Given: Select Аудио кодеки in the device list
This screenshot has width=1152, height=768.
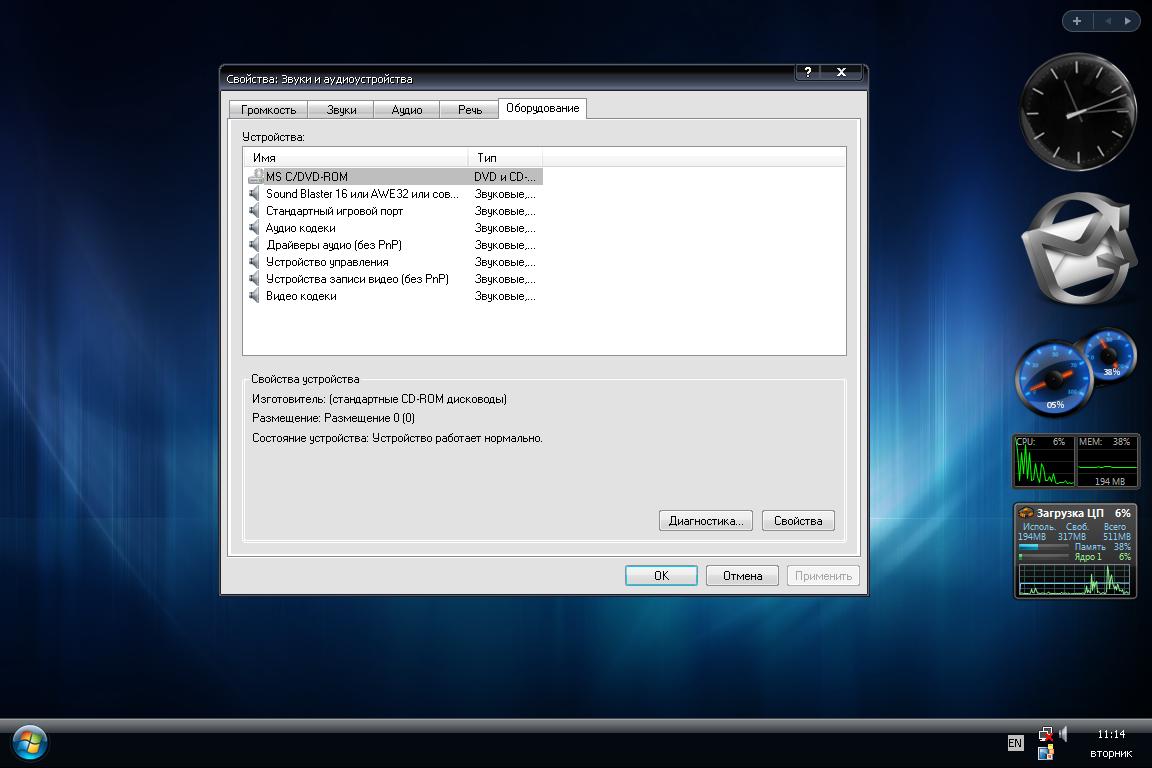Looking at the screenshot, I should (x=300, y=228).
